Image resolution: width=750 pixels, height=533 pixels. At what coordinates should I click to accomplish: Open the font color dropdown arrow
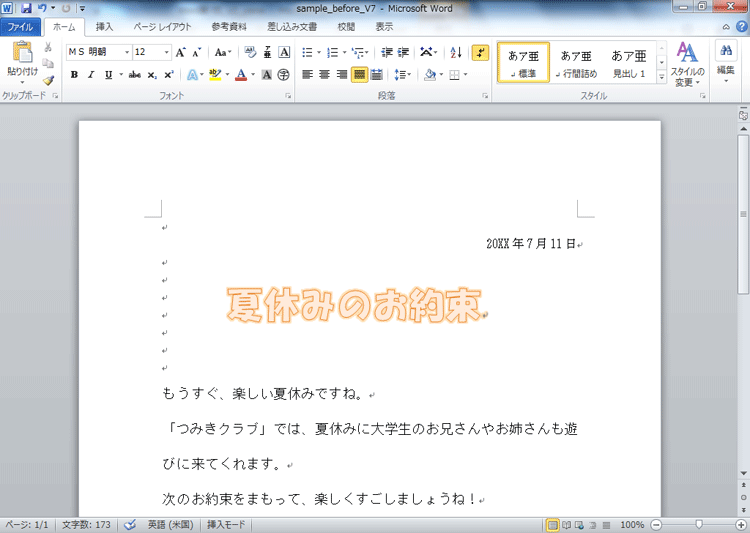253,75
